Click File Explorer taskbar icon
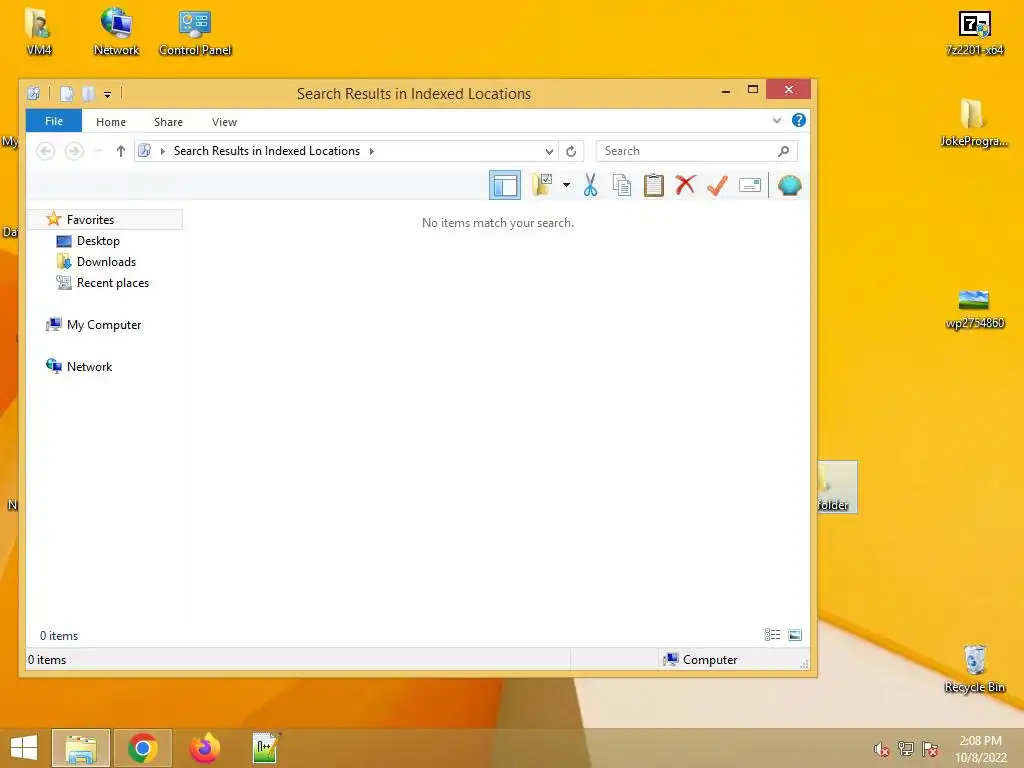 click(x=81, y=748)
